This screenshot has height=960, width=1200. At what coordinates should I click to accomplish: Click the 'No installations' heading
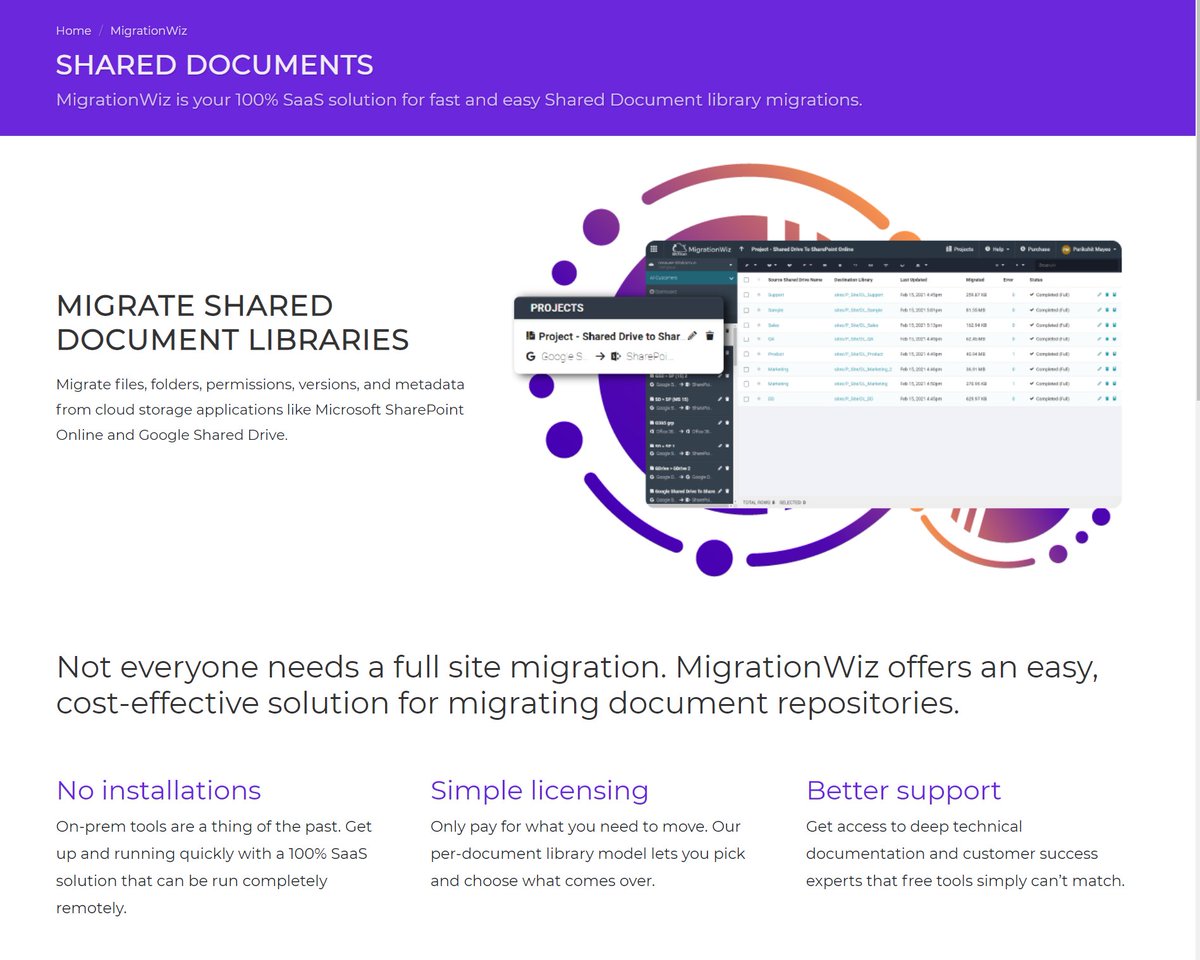(158, 790)
